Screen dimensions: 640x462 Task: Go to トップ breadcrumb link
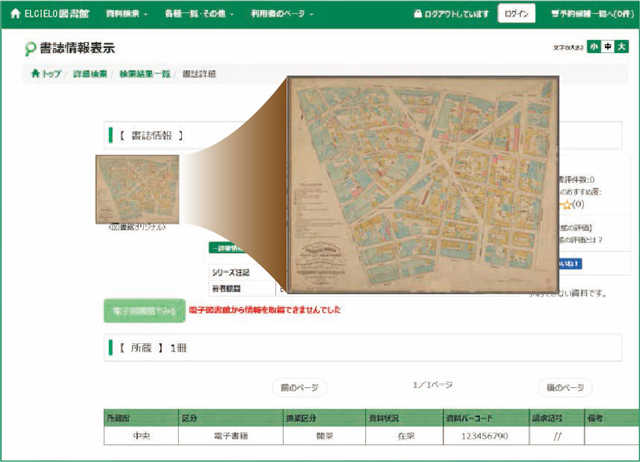coord(46,74)
